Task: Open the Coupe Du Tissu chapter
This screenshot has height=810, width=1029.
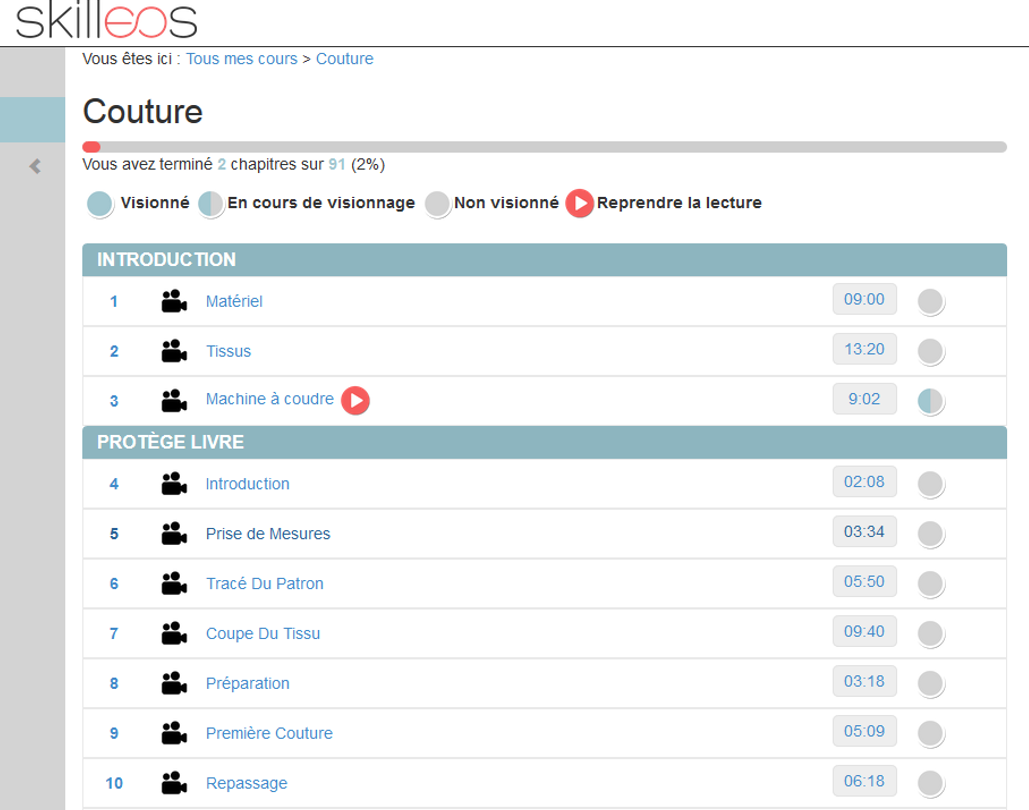Action: point(262,633)
